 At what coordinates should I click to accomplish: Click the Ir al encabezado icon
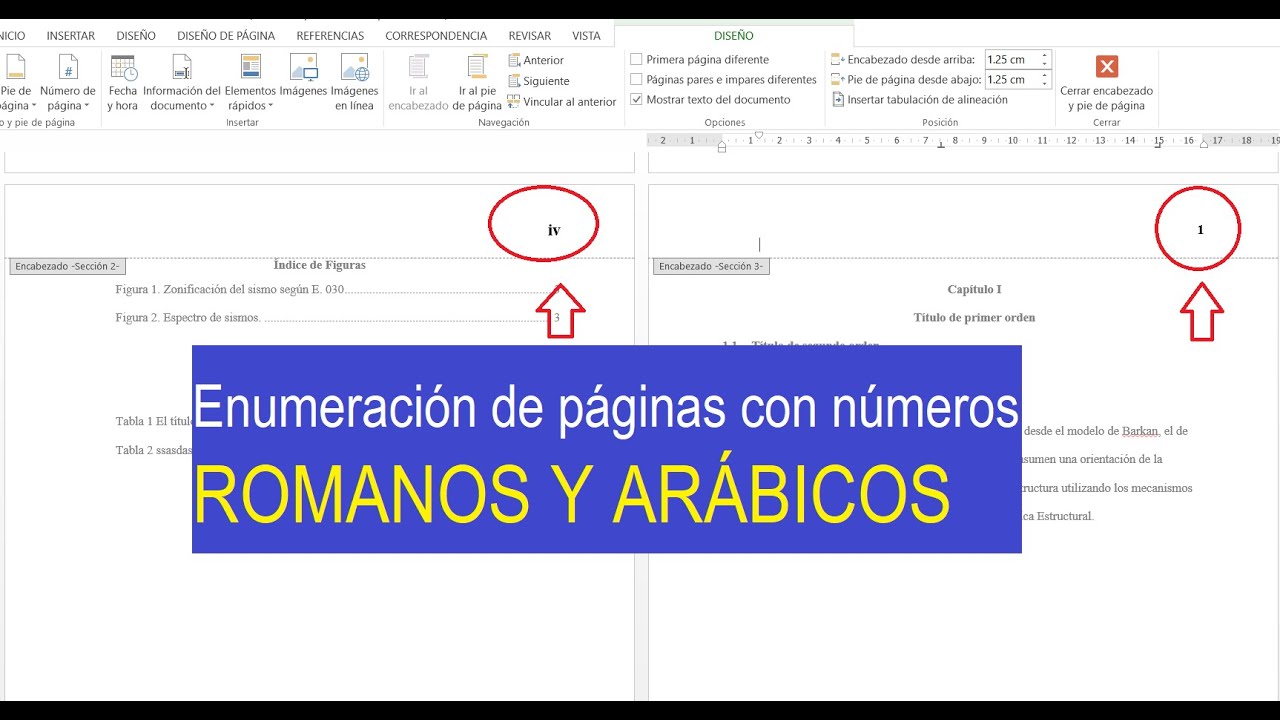418,68
